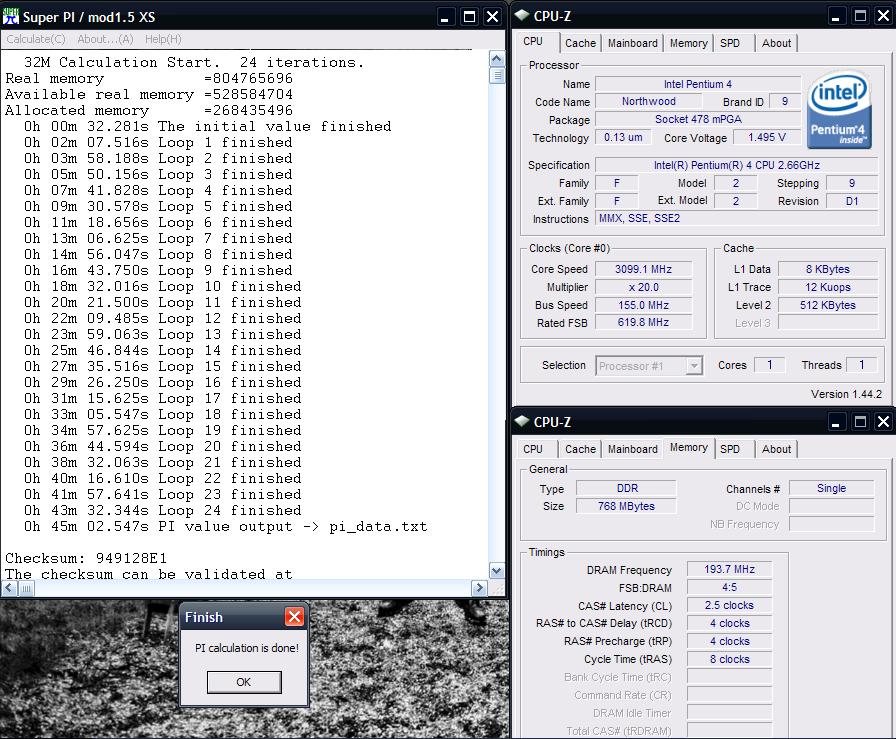Open About tab in bottom CPU-Z window
Viewport: 896px width, 739px height.
point(777,449)
